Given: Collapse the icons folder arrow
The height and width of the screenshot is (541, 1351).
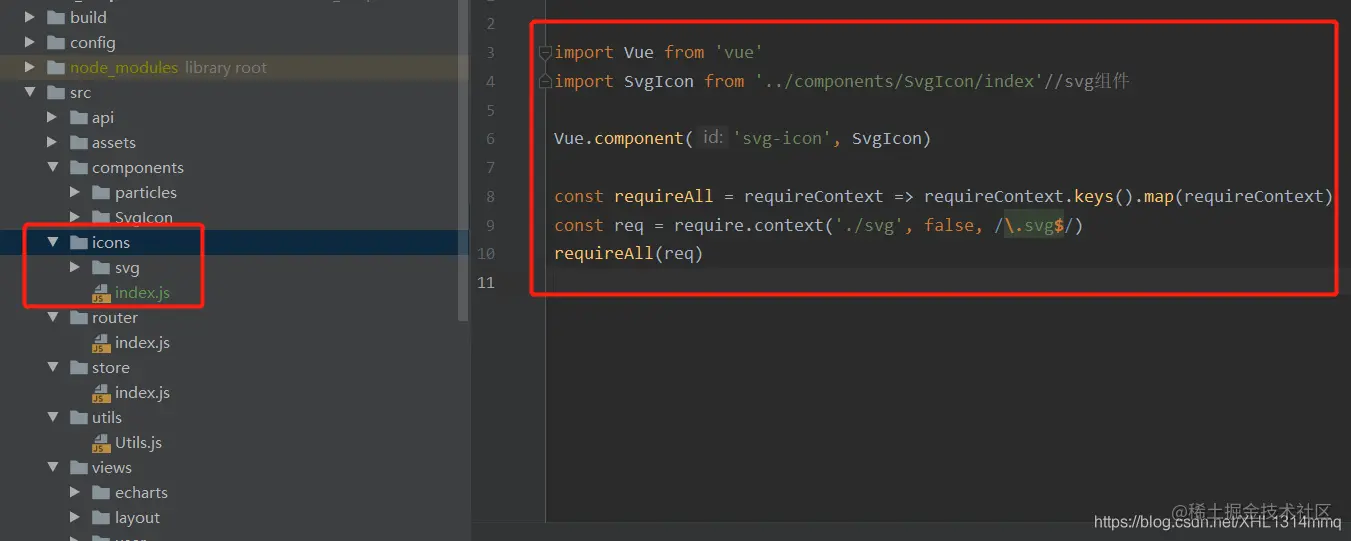Looking at the screenshot, I should [52, 242].
